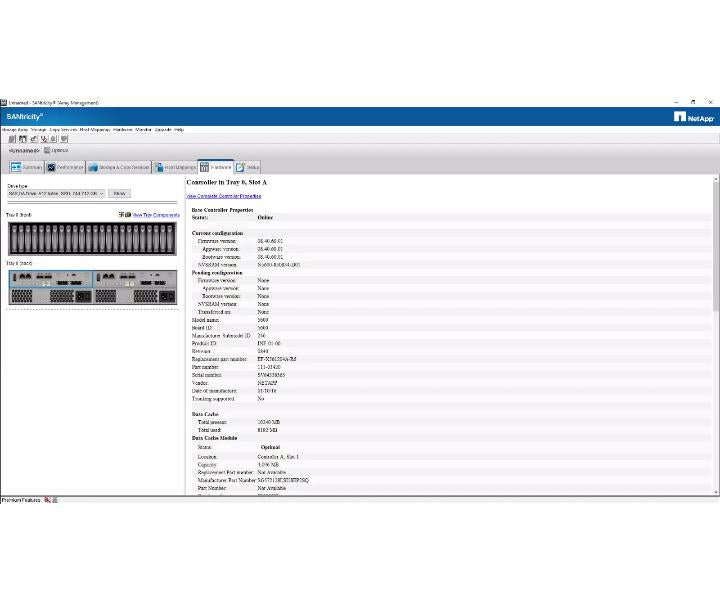Click the Location value Controller A, Slot 1
The height and width of the screenshot is (600, 720).
click(278, 457)
